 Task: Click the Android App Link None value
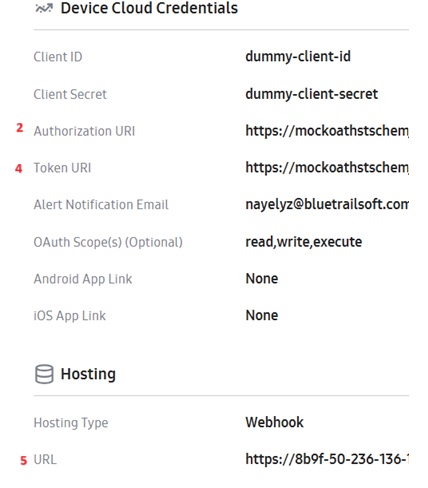pyautogui.click(x=262, y=279)
